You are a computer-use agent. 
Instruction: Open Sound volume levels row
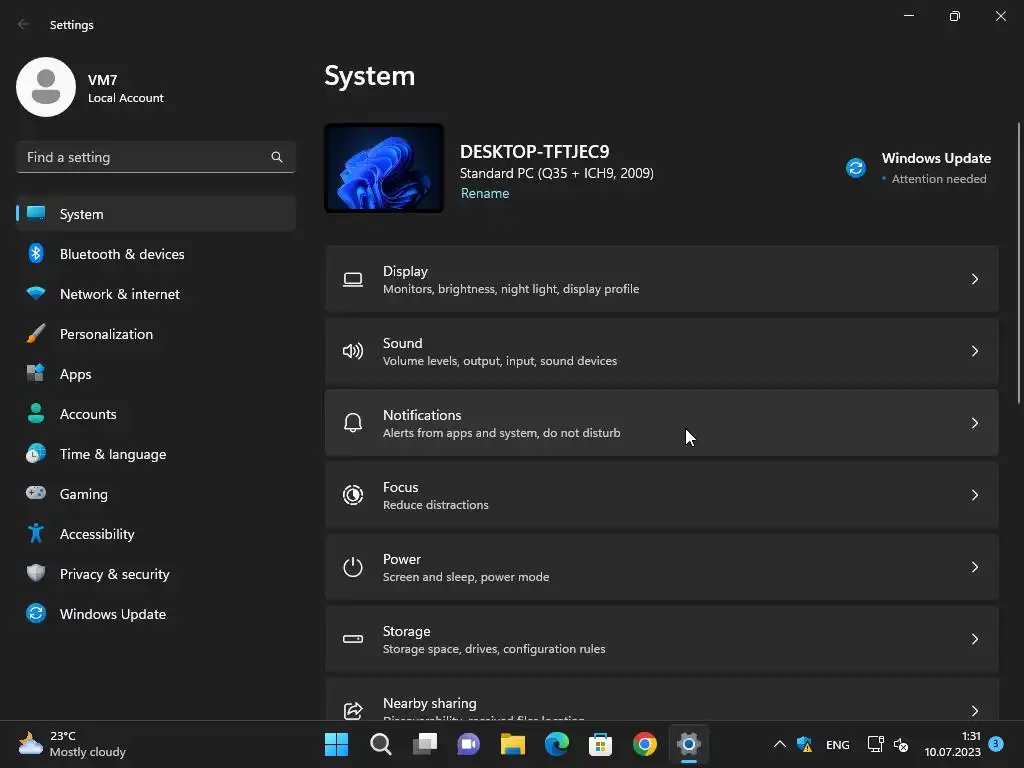pyautogui.click(x=662, y=351)
